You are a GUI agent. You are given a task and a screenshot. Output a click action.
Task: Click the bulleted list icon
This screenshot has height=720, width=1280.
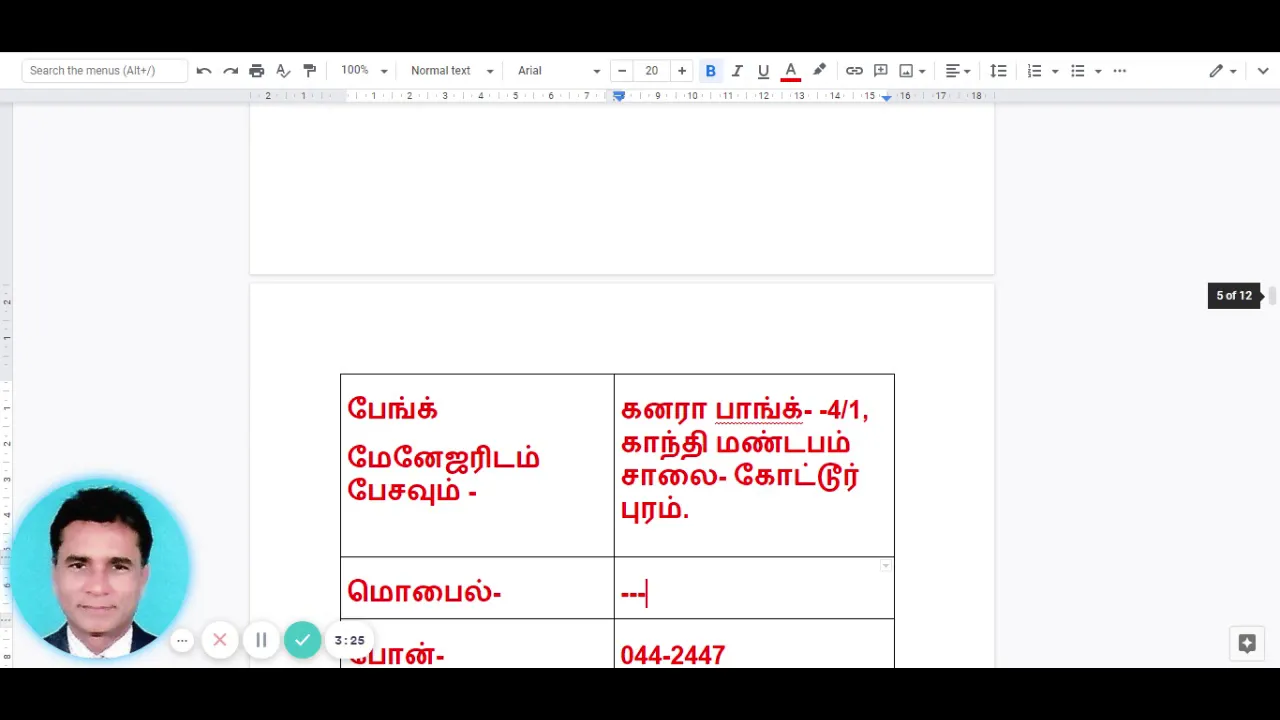click(1078, 71)
